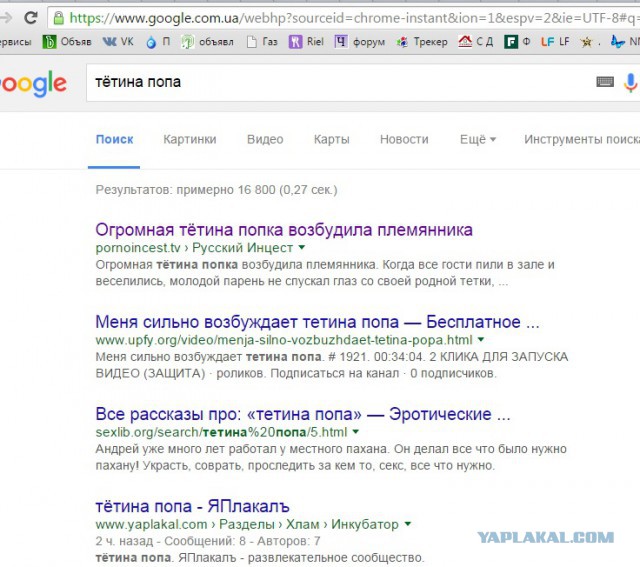Start voice search with microphone icon

coord(631,82)
